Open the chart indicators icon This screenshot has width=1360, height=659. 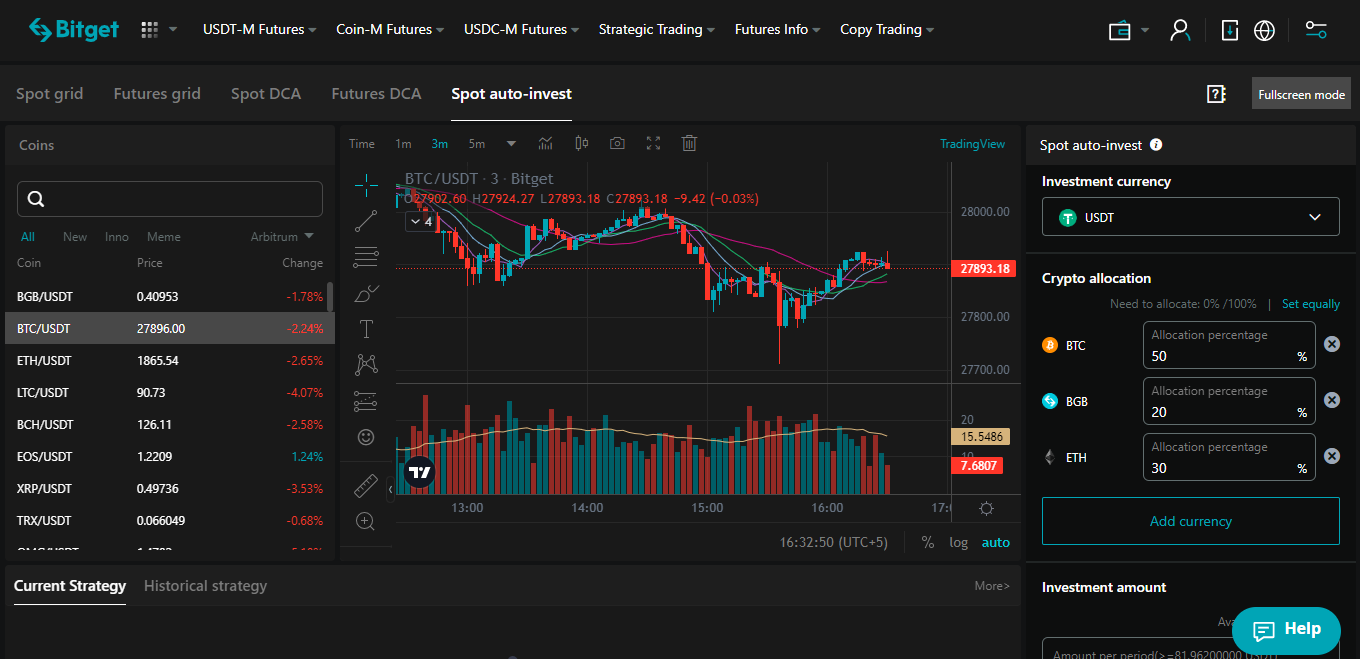(x=545, y=143)
